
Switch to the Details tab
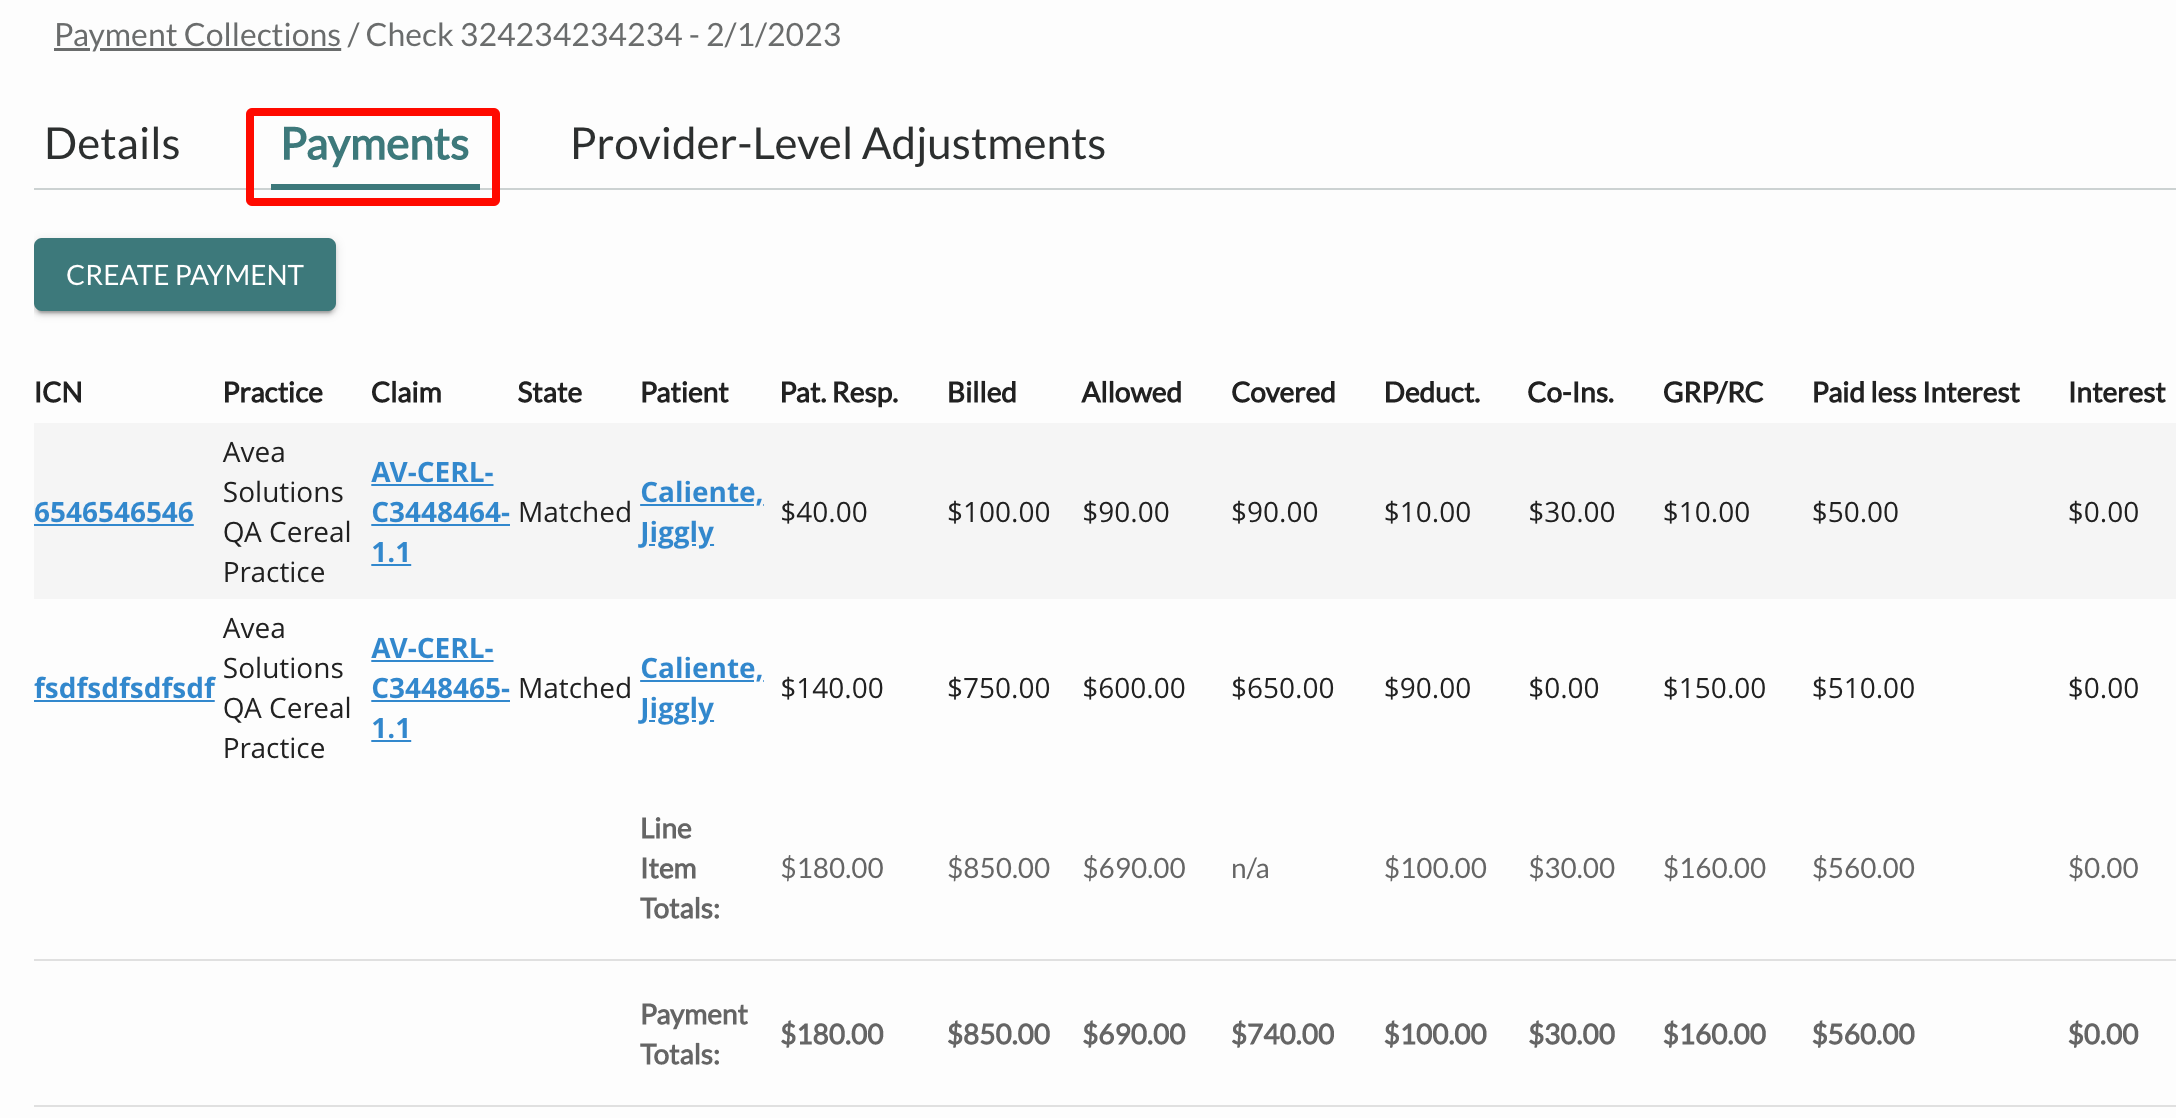point(112,144)
